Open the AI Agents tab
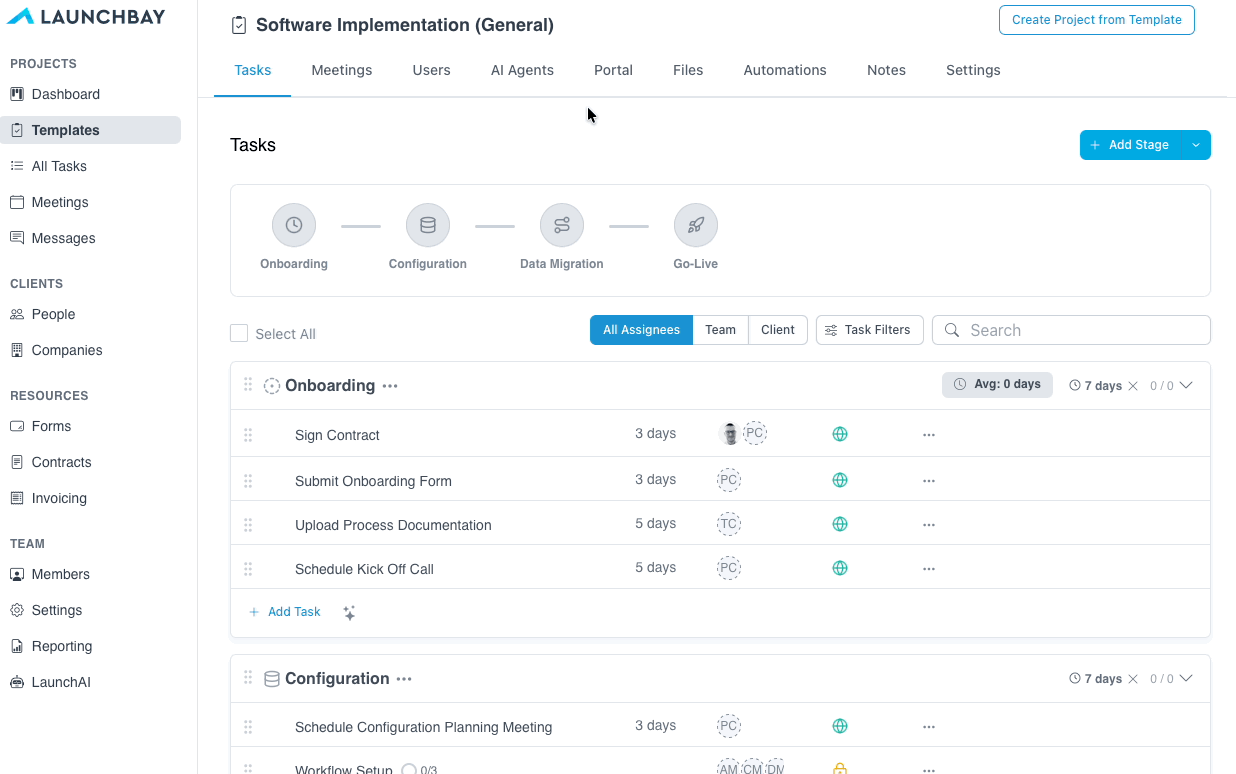 click(522, 70)
